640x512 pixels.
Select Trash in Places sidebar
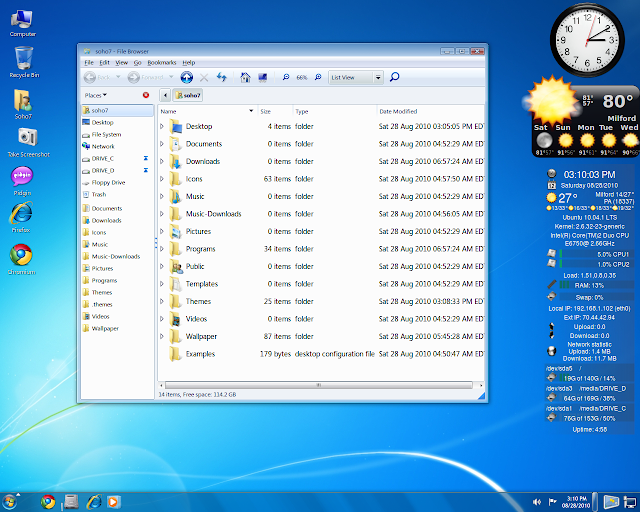117,194
